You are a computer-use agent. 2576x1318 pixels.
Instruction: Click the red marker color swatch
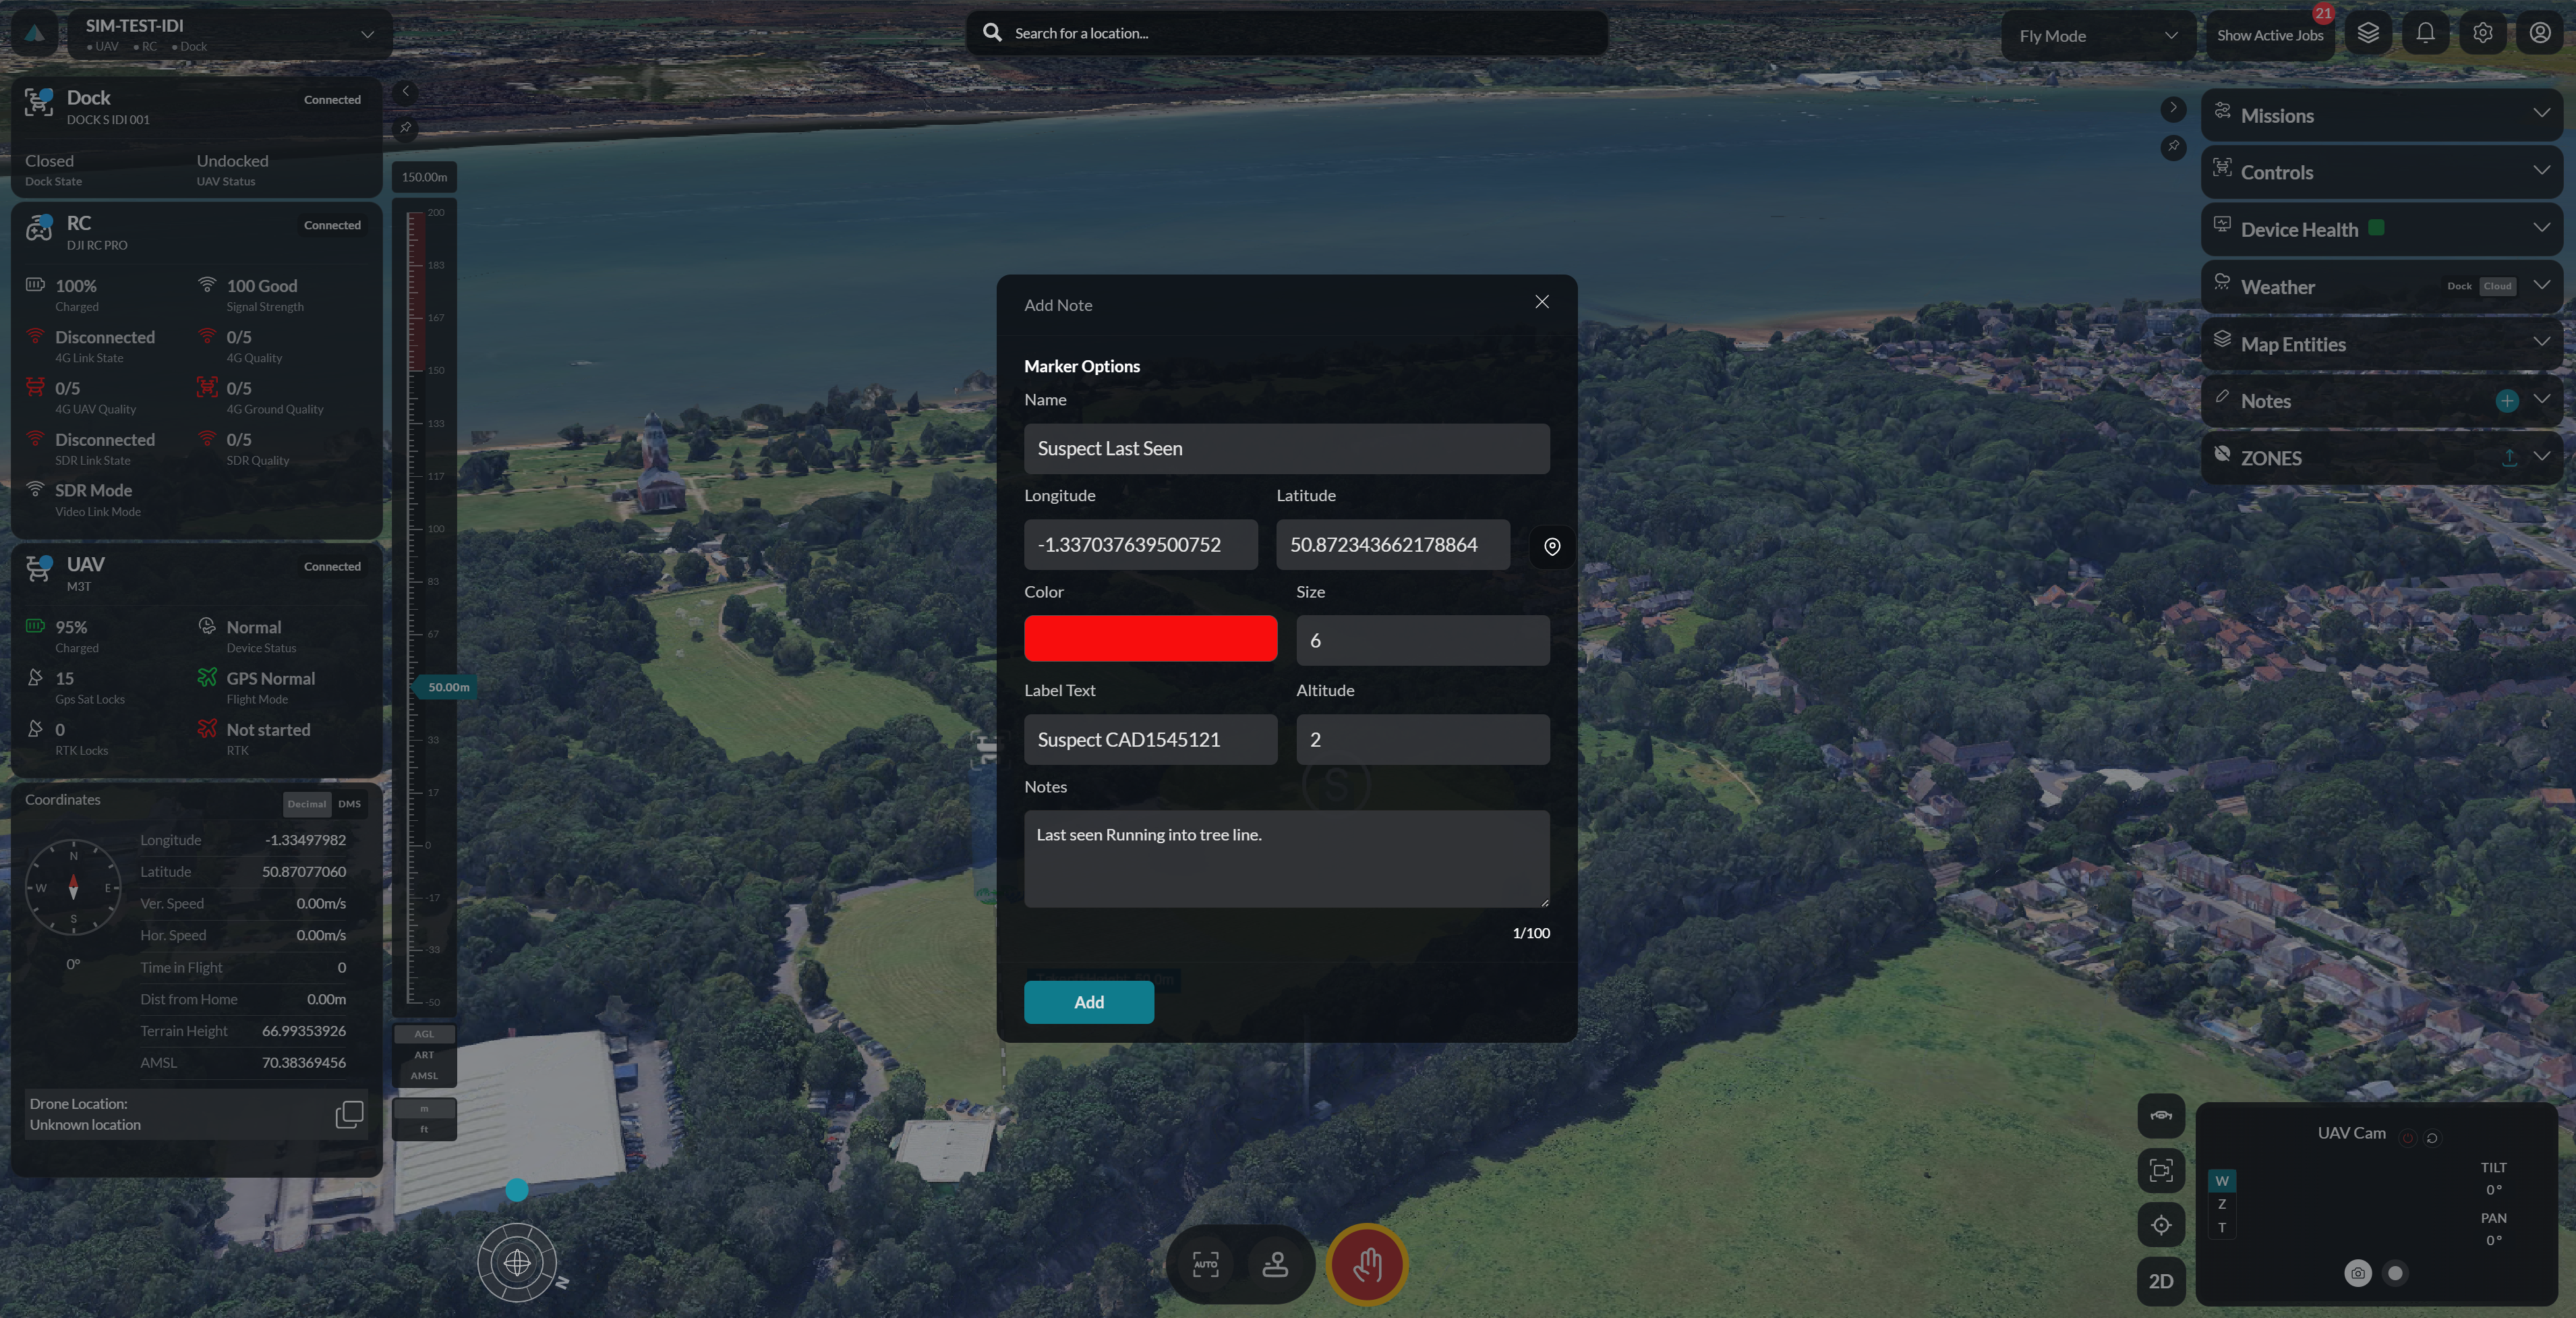(1149, 638)
